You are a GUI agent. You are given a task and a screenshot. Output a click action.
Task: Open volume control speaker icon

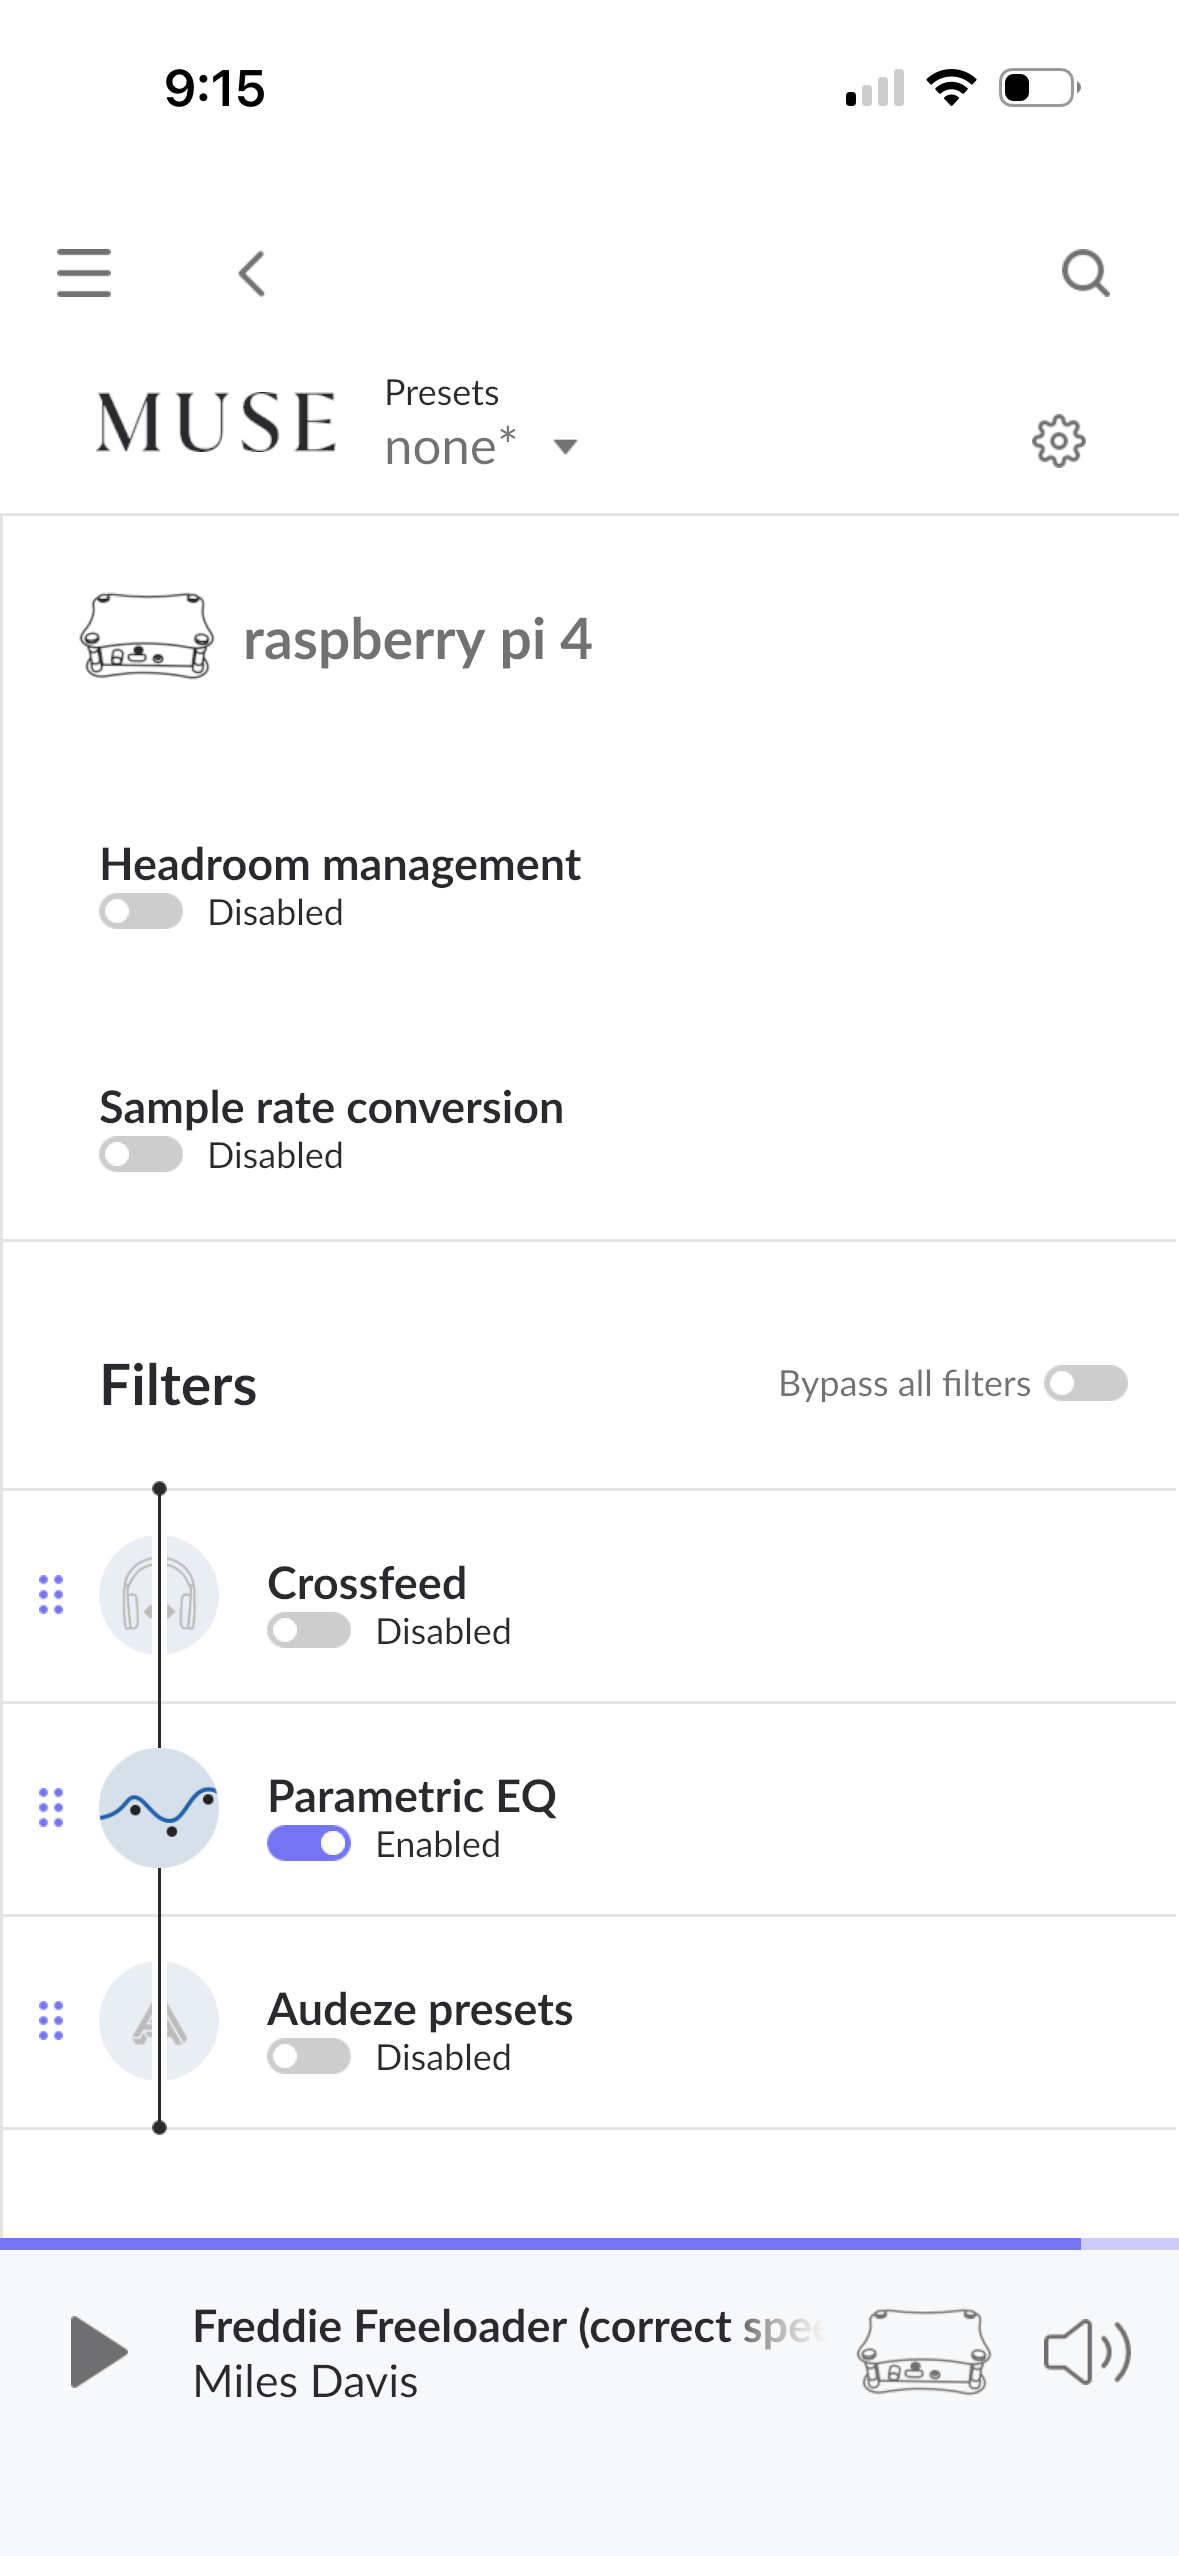[1087, 2352]
